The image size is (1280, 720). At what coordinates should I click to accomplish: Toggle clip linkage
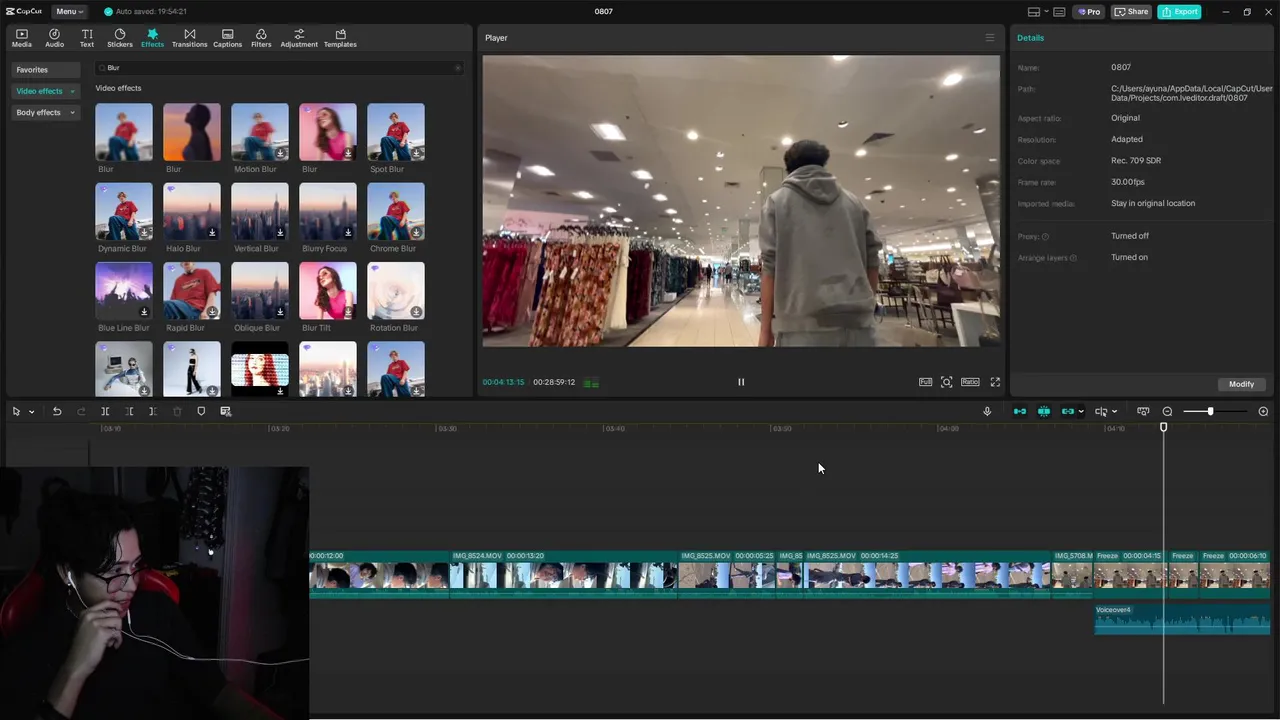[x=1068, y=412]
